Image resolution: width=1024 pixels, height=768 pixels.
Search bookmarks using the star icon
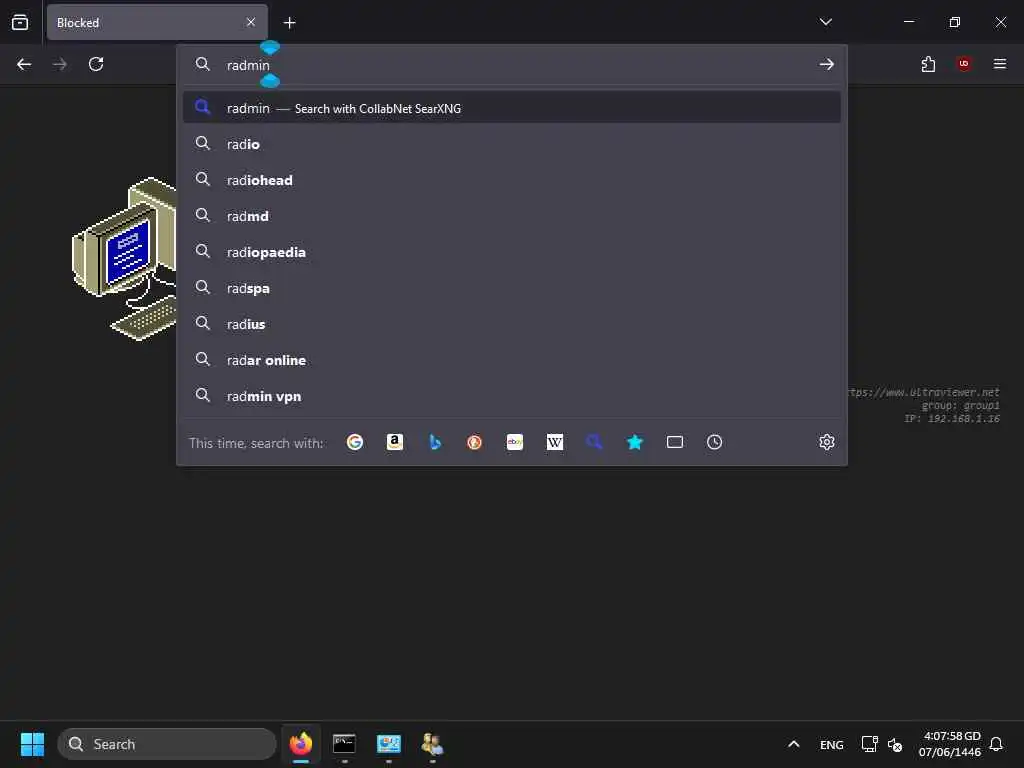click(x=635, y=442)
